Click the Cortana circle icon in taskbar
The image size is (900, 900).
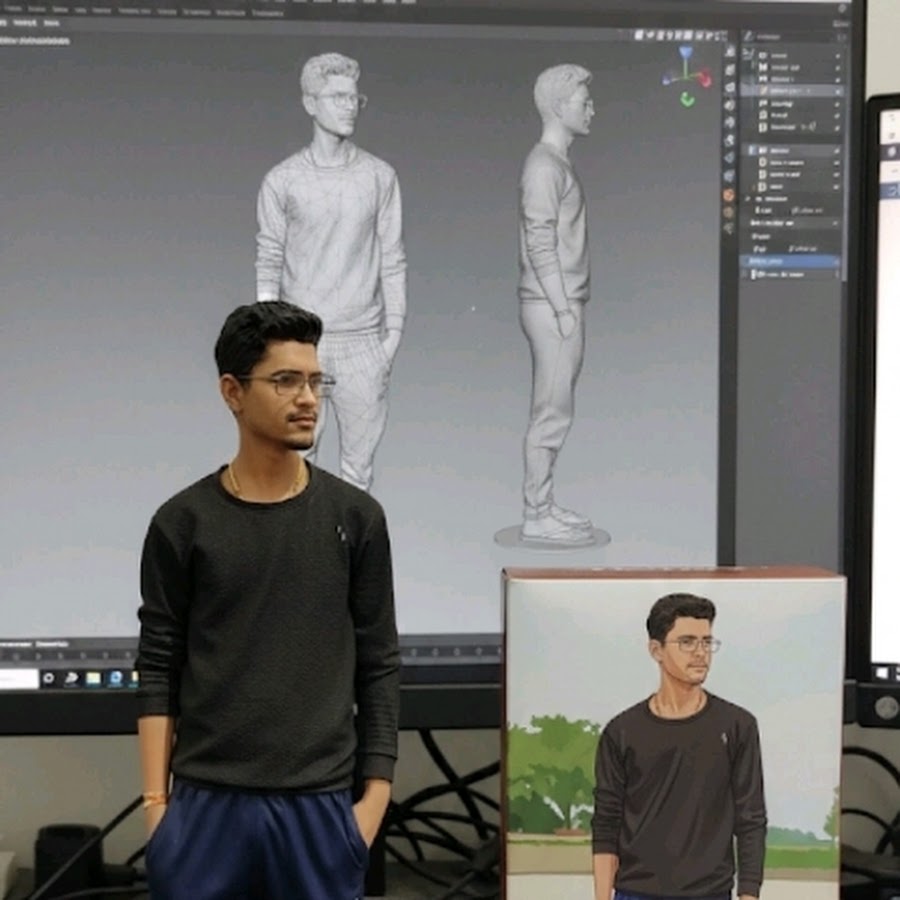[x=47, y=678]
